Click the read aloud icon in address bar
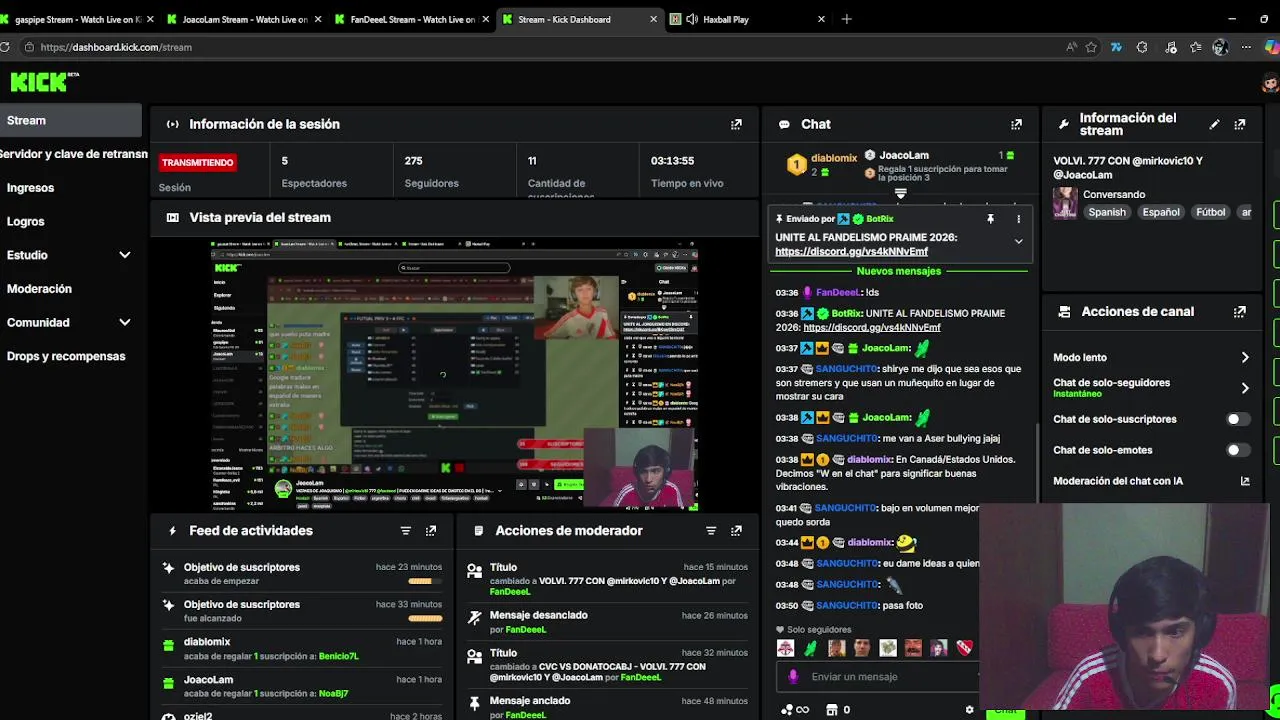The width and height of the screenshot is (1280, 720). (1072, 47)
